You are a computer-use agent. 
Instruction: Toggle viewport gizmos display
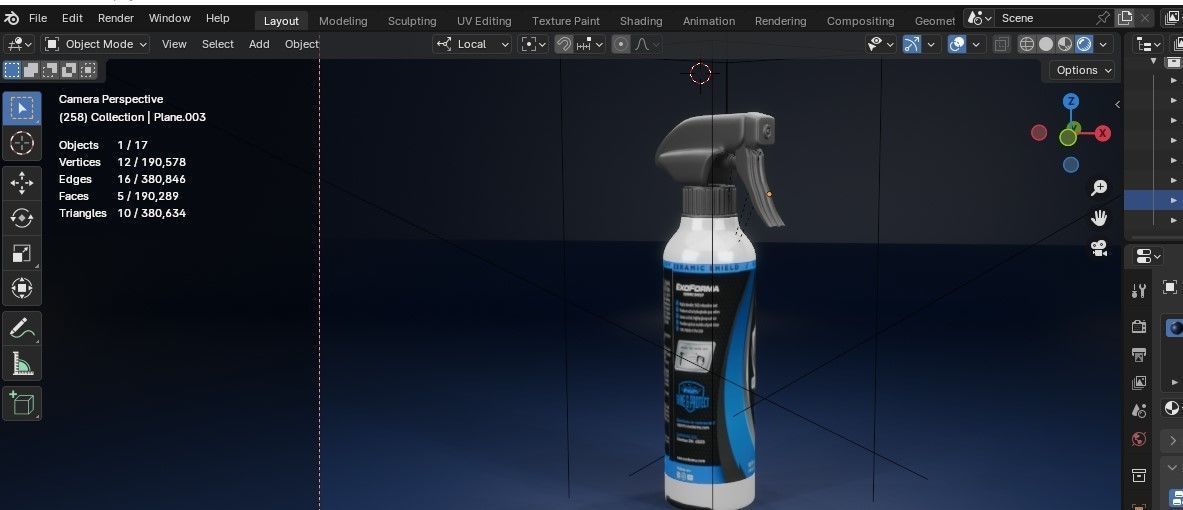pyautogui.click(x=911, y=45)
